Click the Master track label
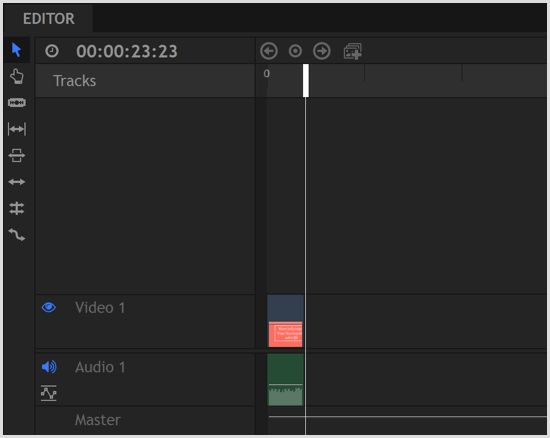 (x=98, y=420)
